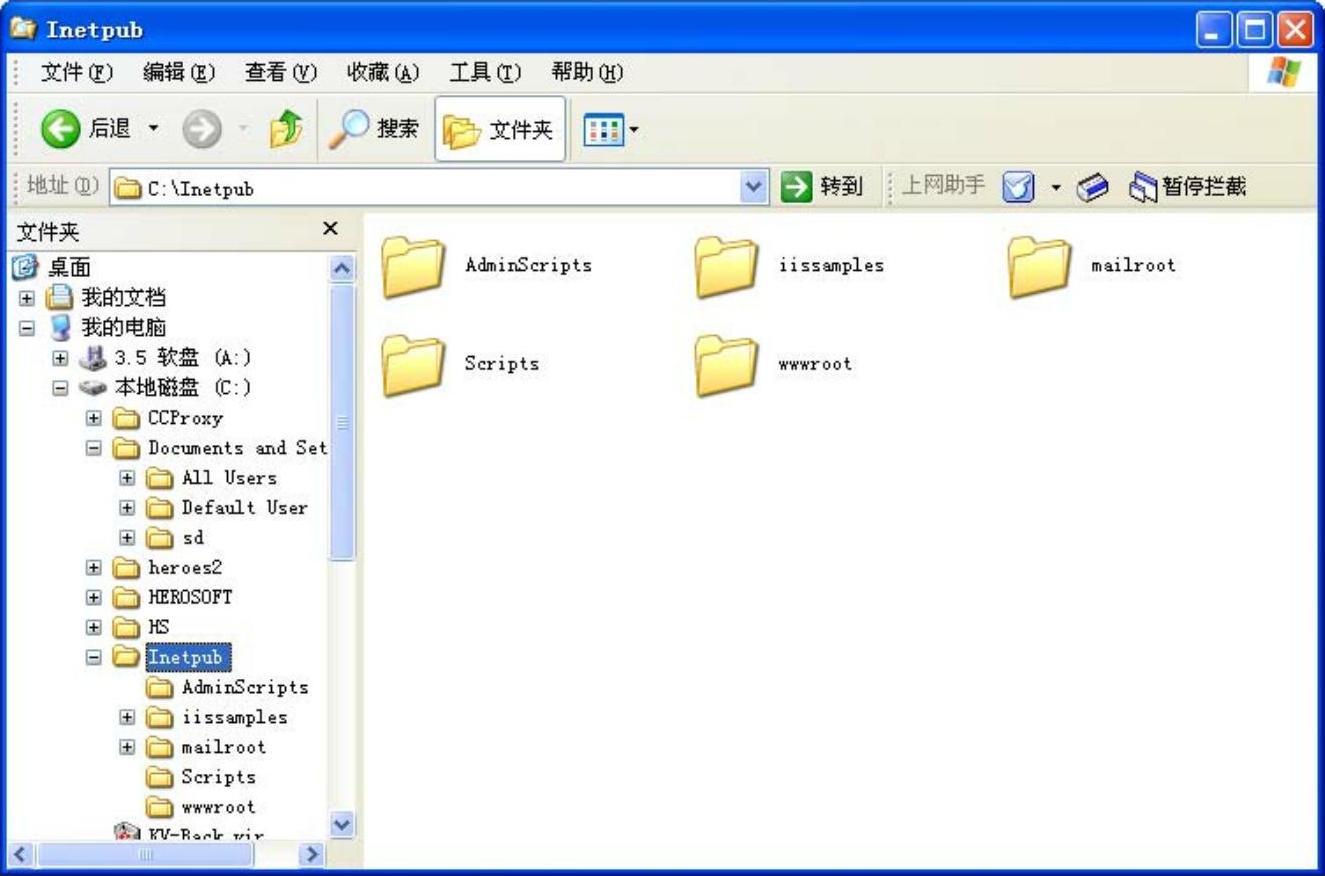Select the CCProxy folder in the tree

pyautogui.click(x=185, y=418)
